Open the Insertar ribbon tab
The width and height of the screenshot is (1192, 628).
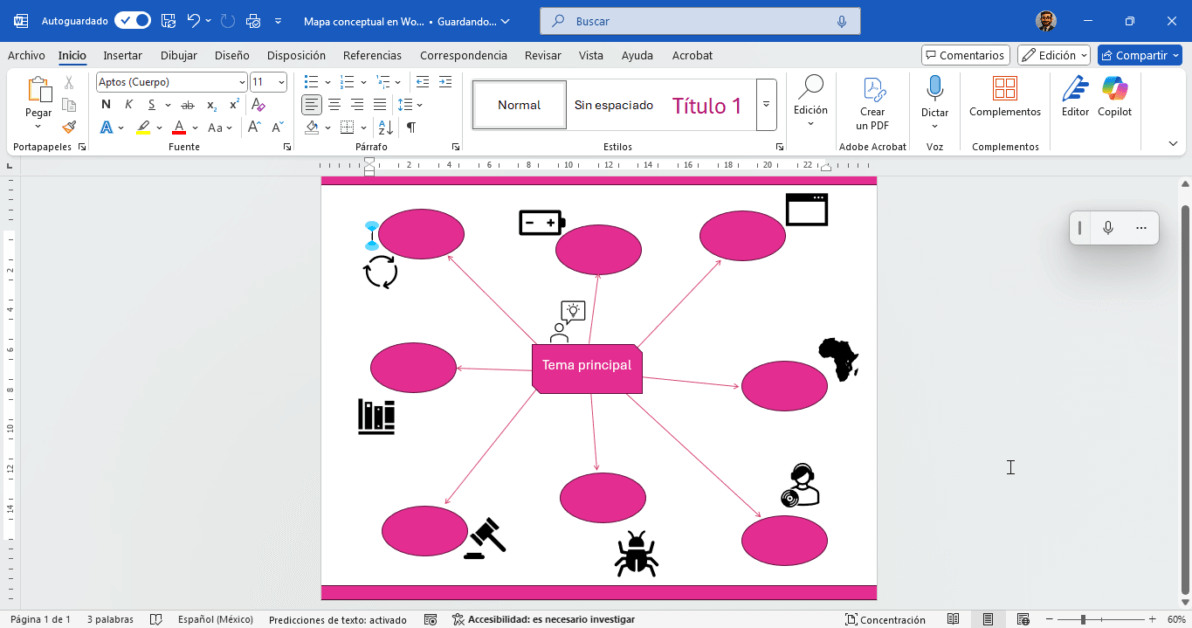coord(122,56)
